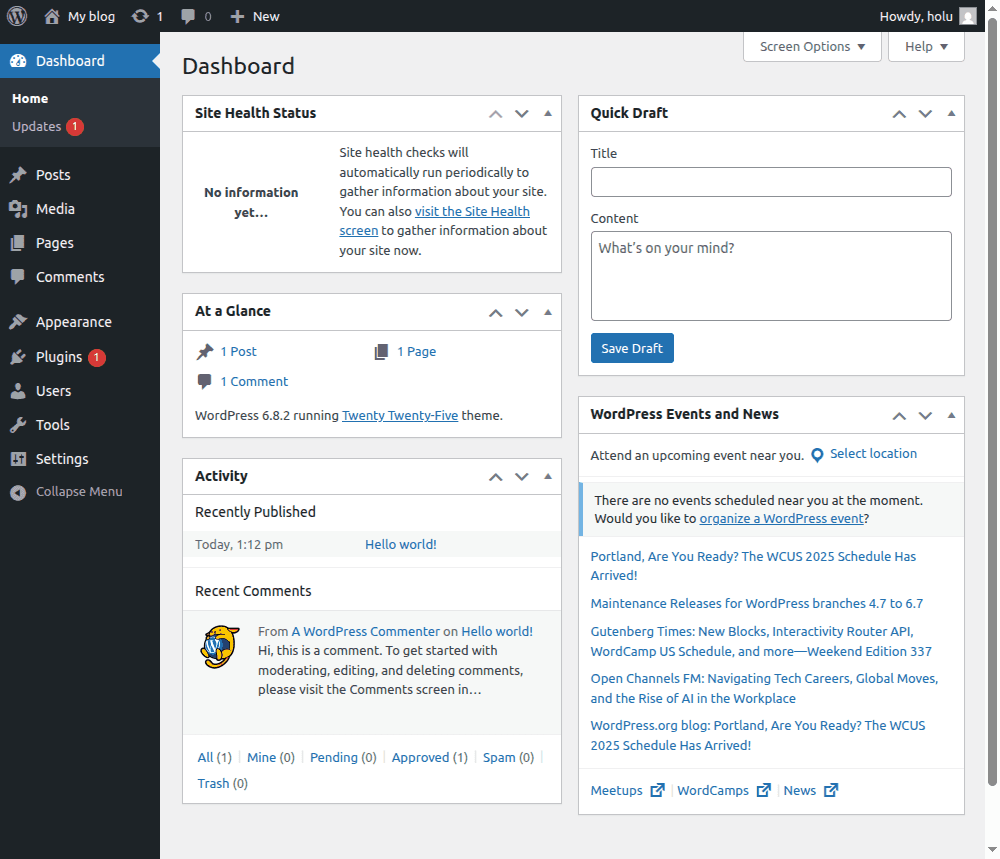The width and height of the screenshot is (1000, 859).
Task: Click external link icon next to News
Action: [831, 790]
